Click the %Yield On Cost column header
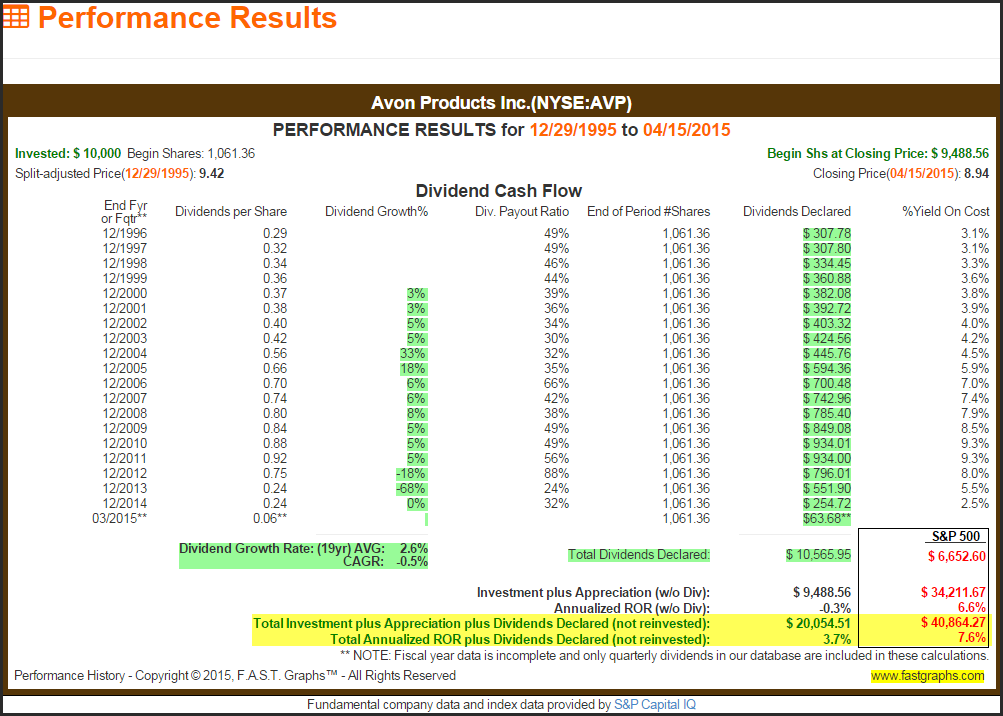The height and width of the screenshot is (716, 1003). (x=946, y=211)
